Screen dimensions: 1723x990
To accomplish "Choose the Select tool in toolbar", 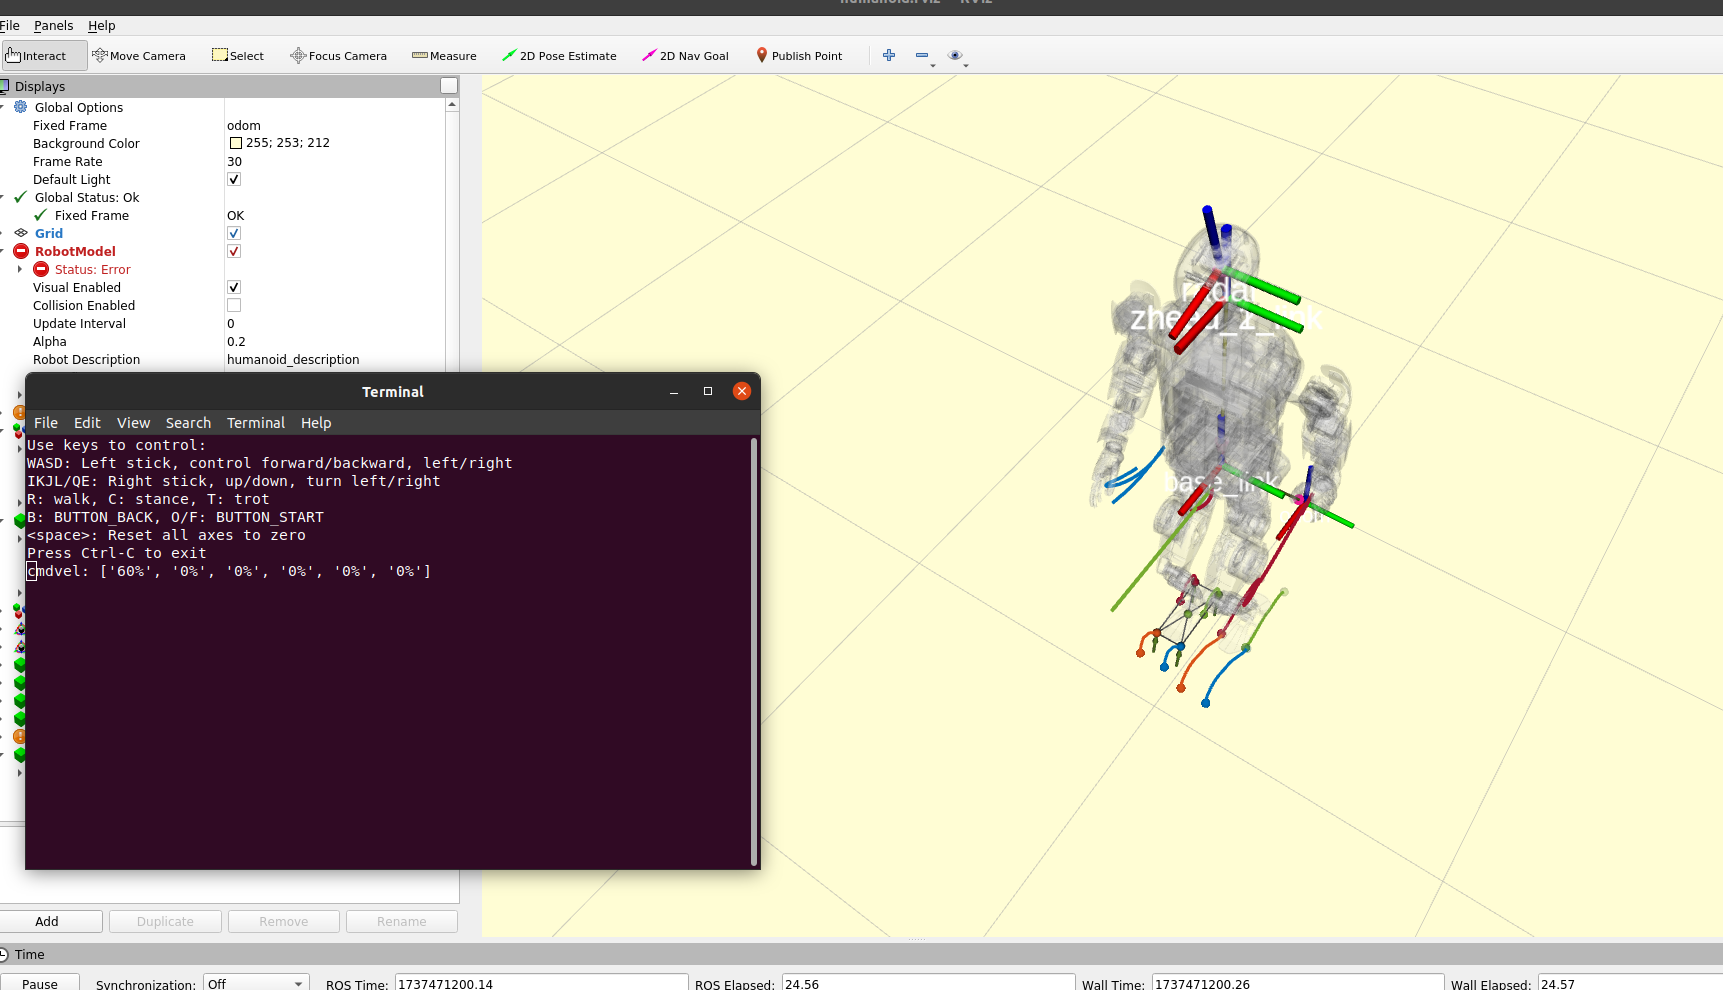I will click(238, 56).
